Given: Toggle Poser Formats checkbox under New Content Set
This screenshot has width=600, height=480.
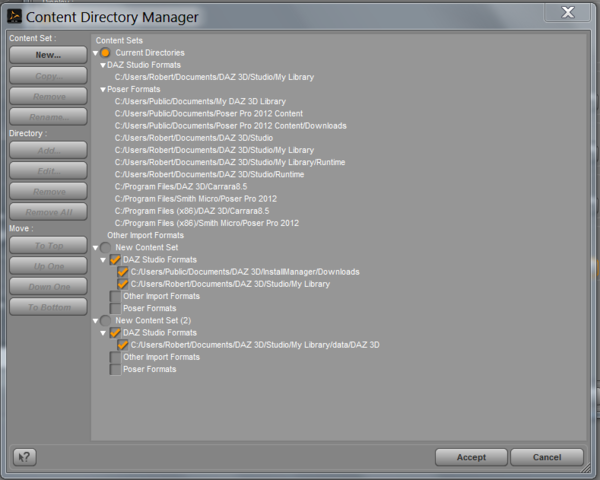Looking at the screenshot, I should (115, 309).
